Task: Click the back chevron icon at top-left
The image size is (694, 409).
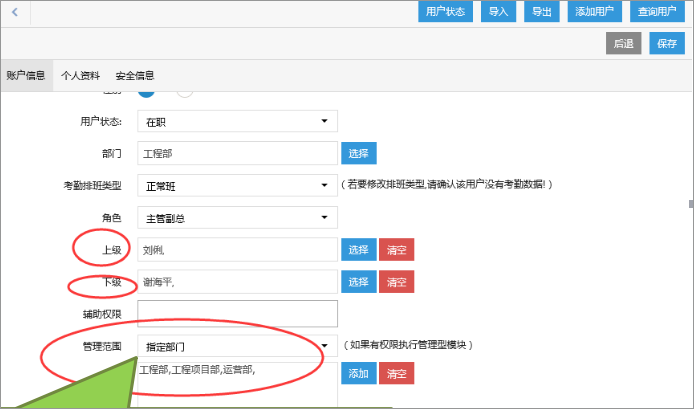Action: tap(15, 12)
